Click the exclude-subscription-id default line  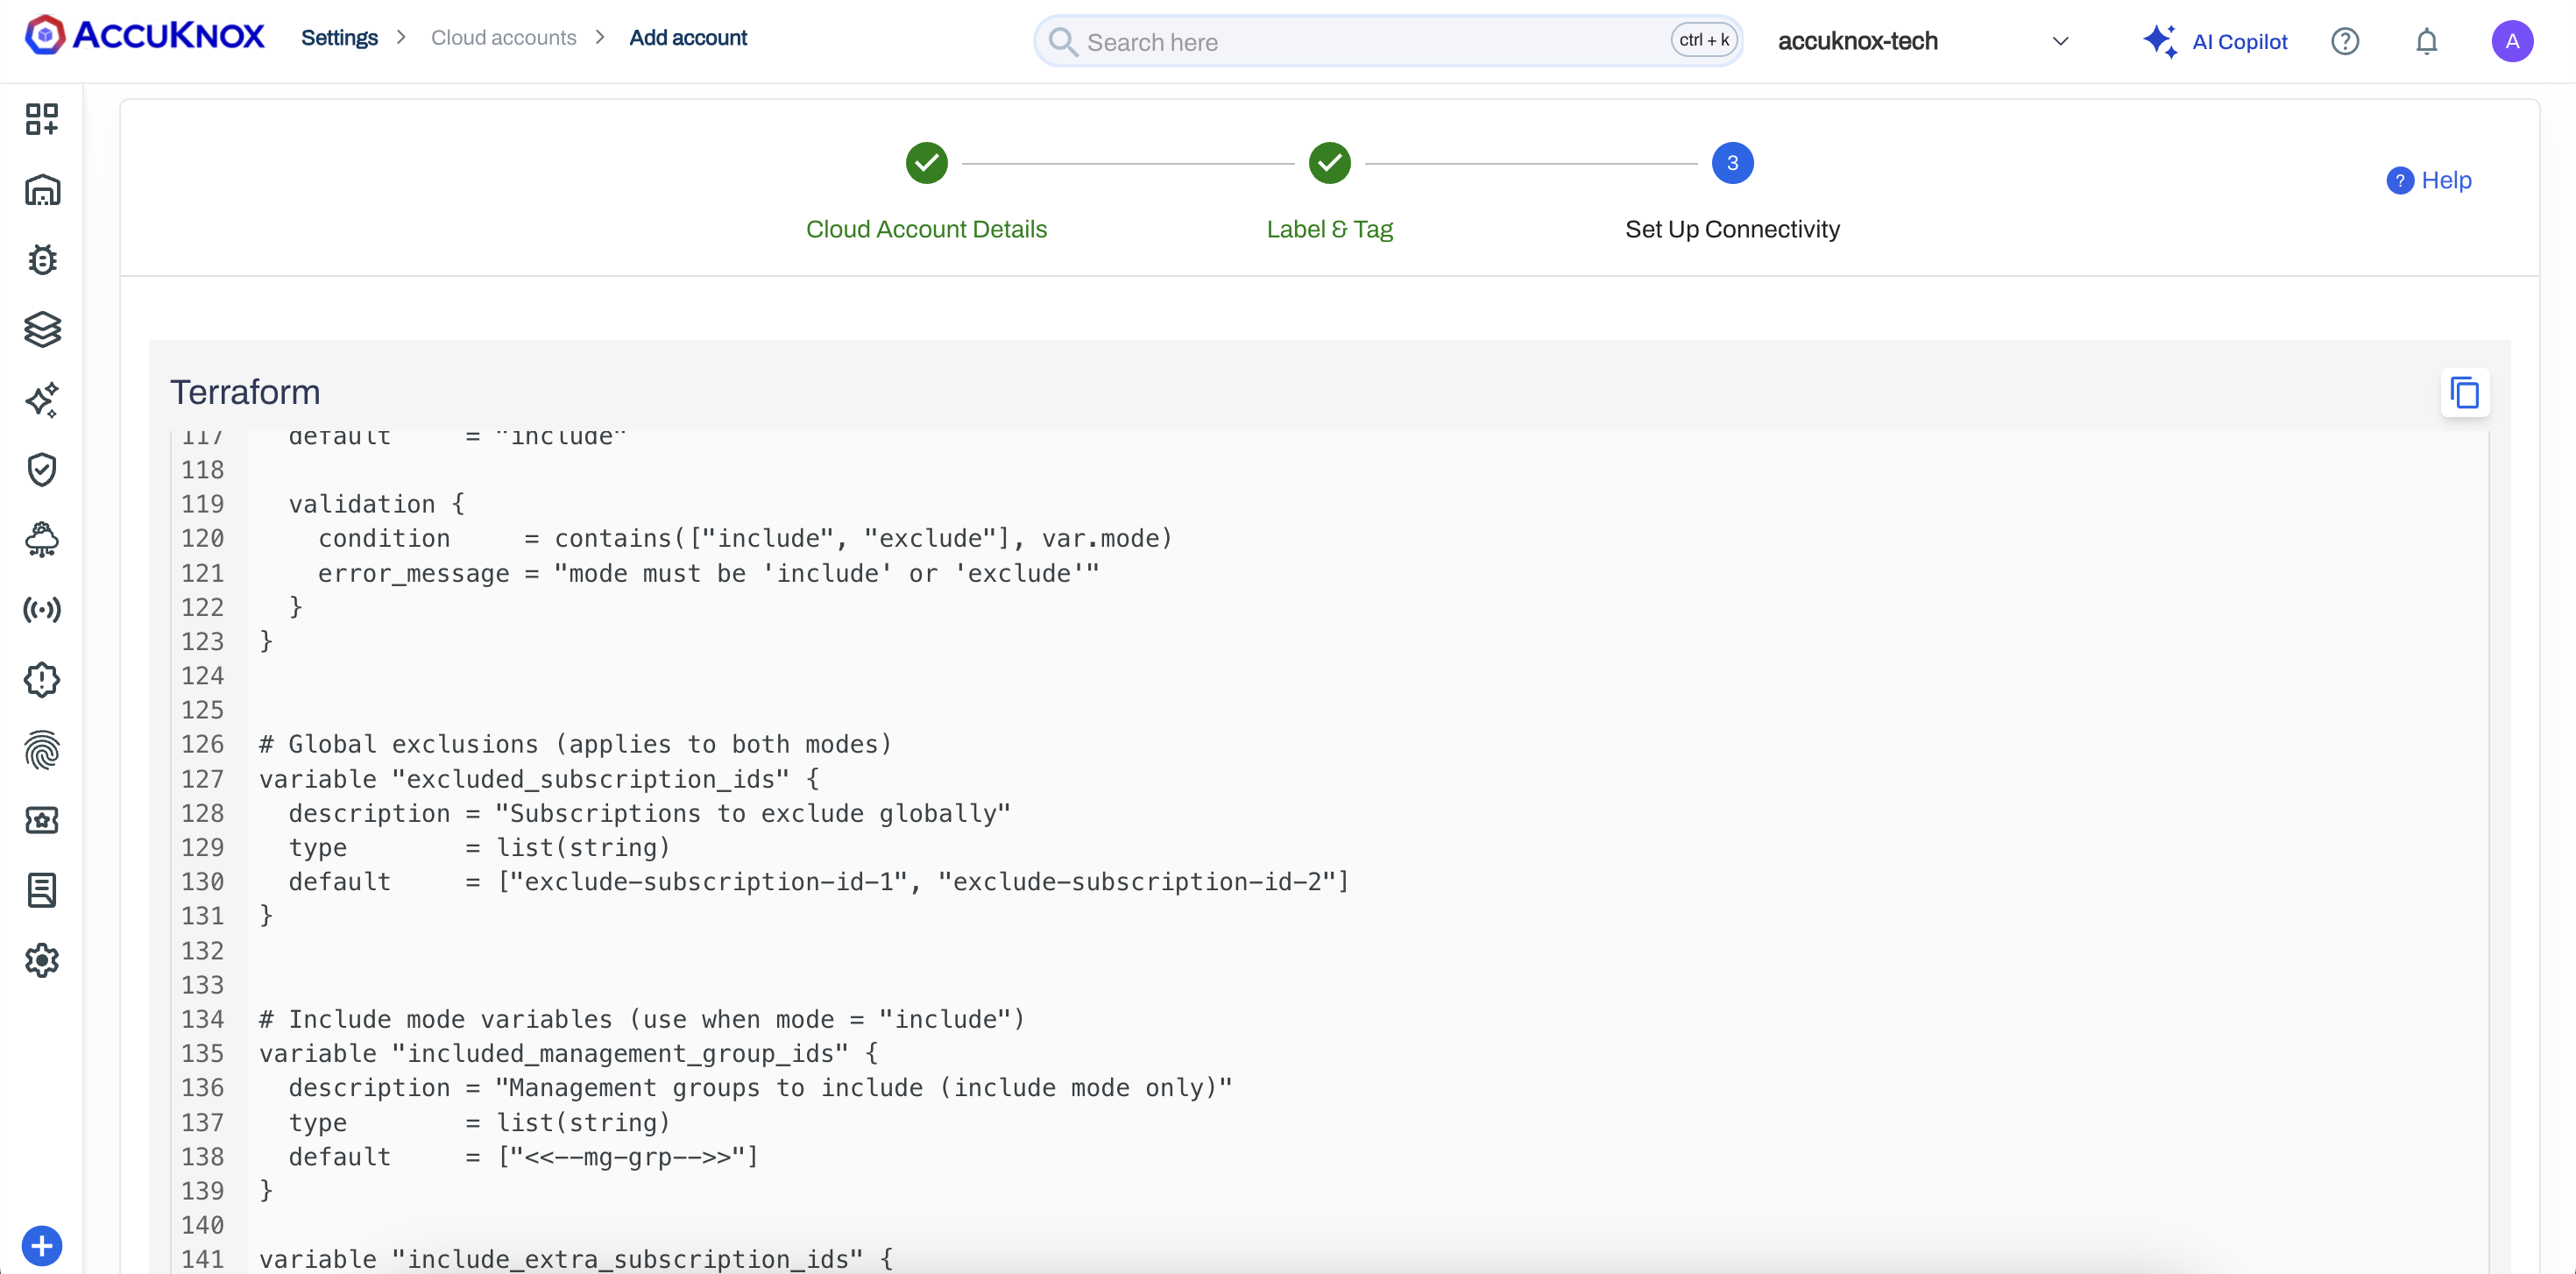click(x=819, y=881)
